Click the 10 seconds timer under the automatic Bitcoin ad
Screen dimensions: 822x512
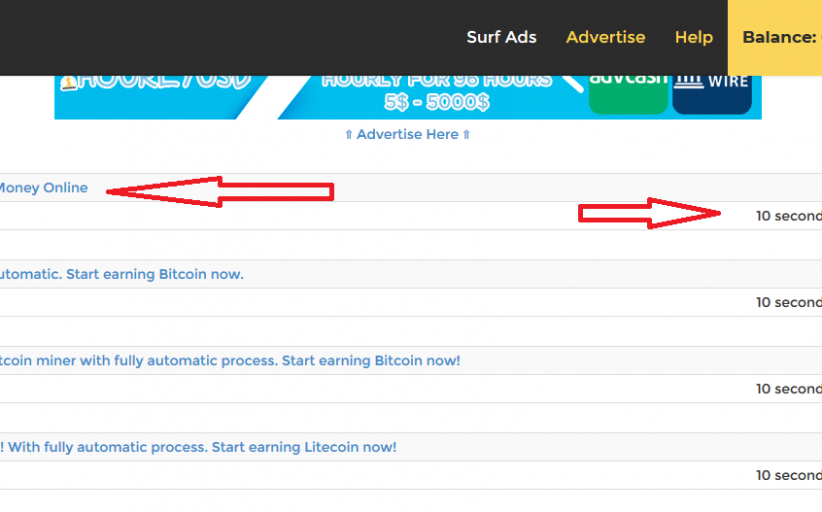[x=788, y=302]
